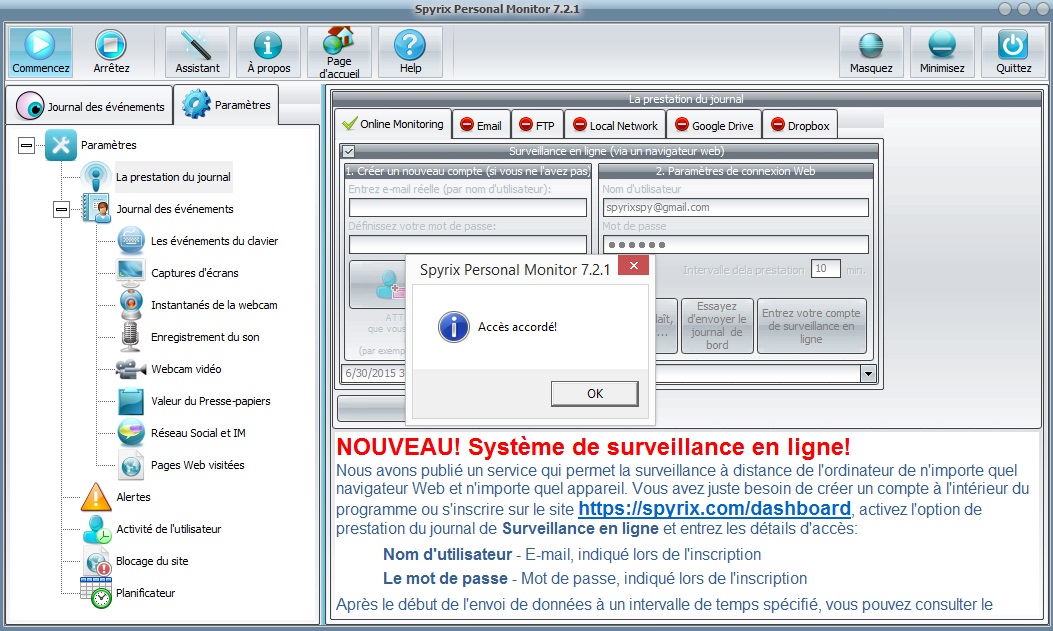The width and height of the screenshot is (1053, 631).
Task: Click Essayez d'envoyer le journal button
Action: 717,326
